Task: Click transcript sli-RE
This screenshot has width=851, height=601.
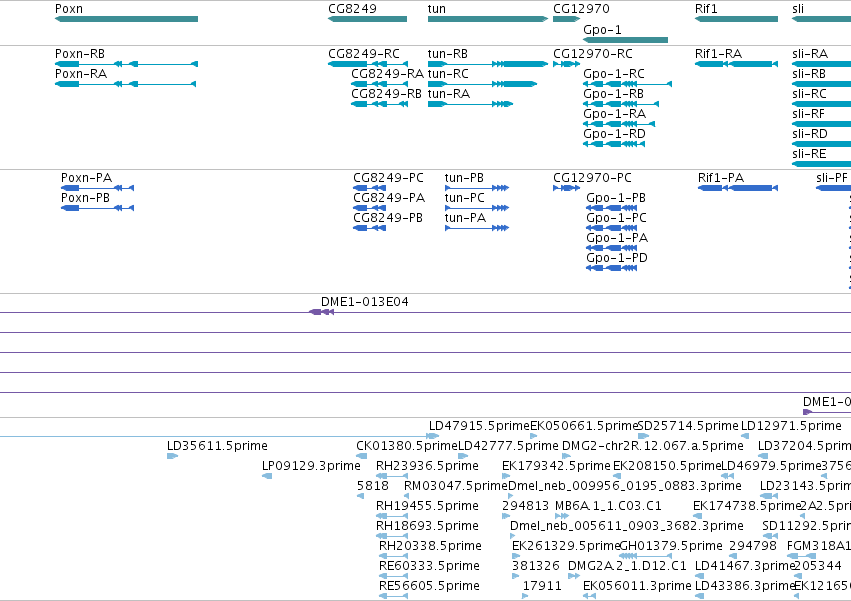Action: point(809,154)
